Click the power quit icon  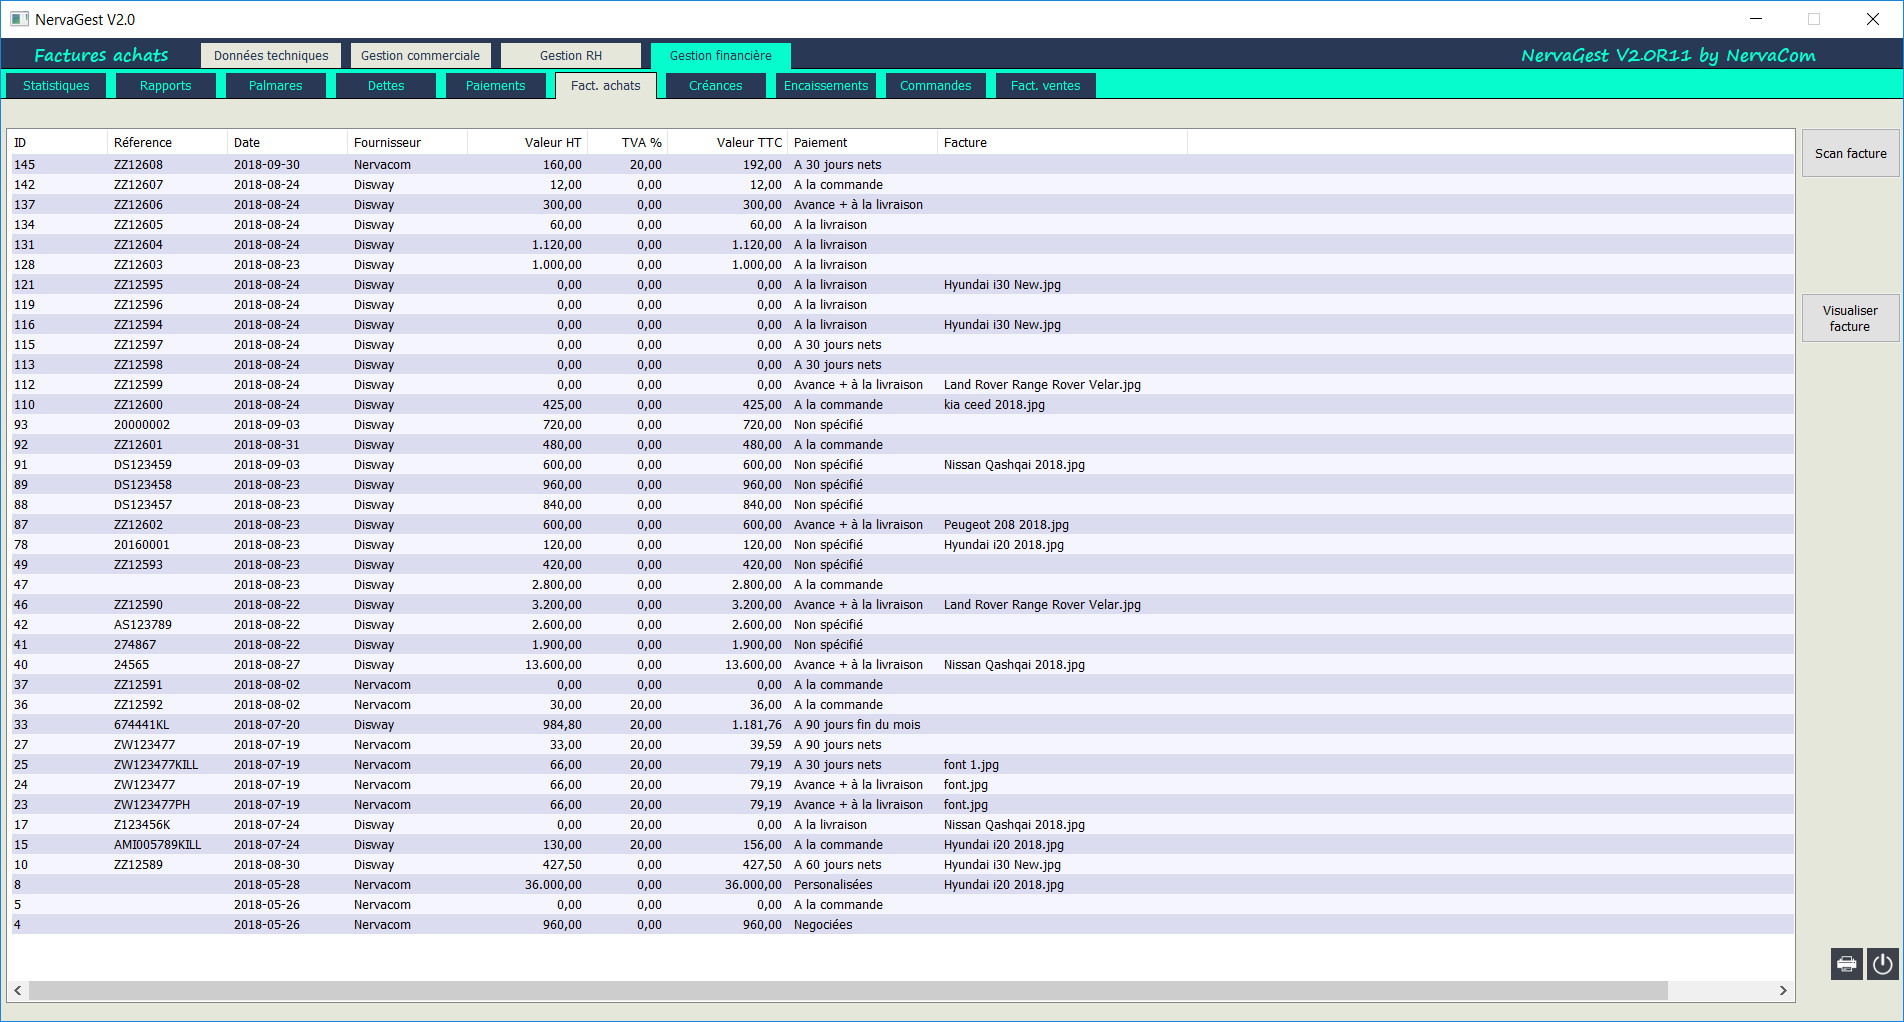(1882, 964)
